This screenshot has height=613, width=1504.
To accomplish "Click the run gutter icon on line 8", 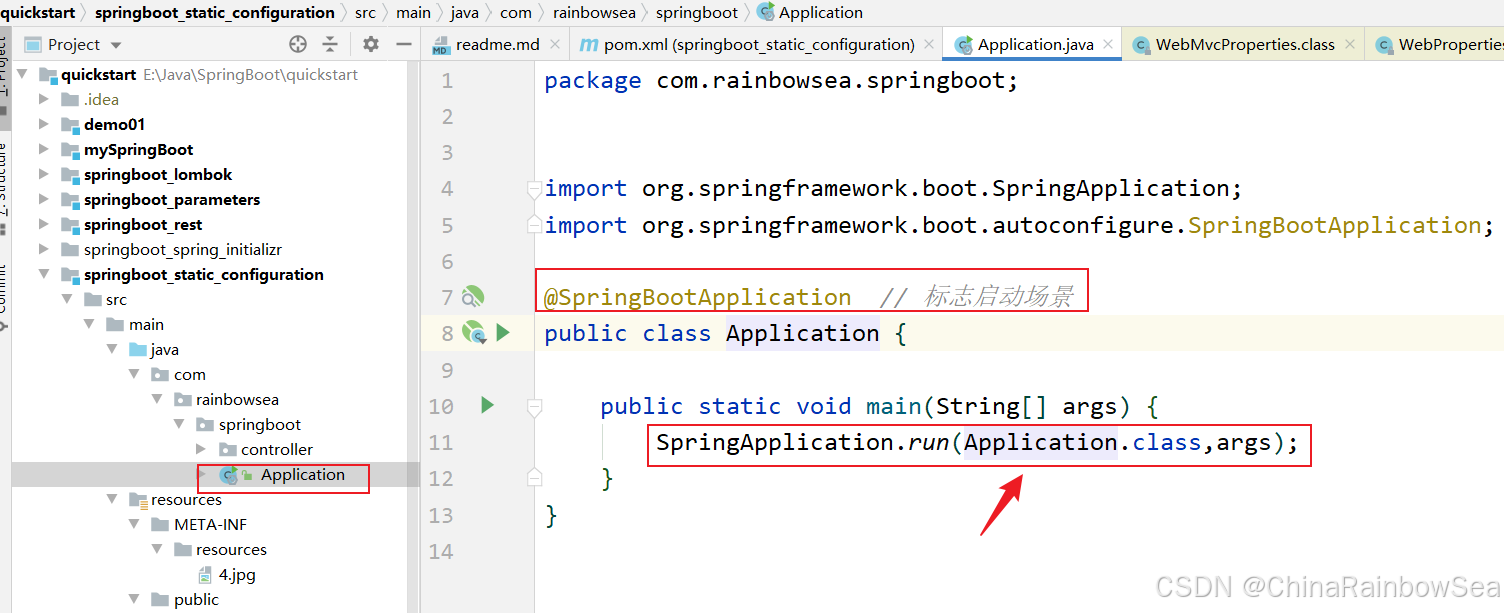I will [503, 332].
